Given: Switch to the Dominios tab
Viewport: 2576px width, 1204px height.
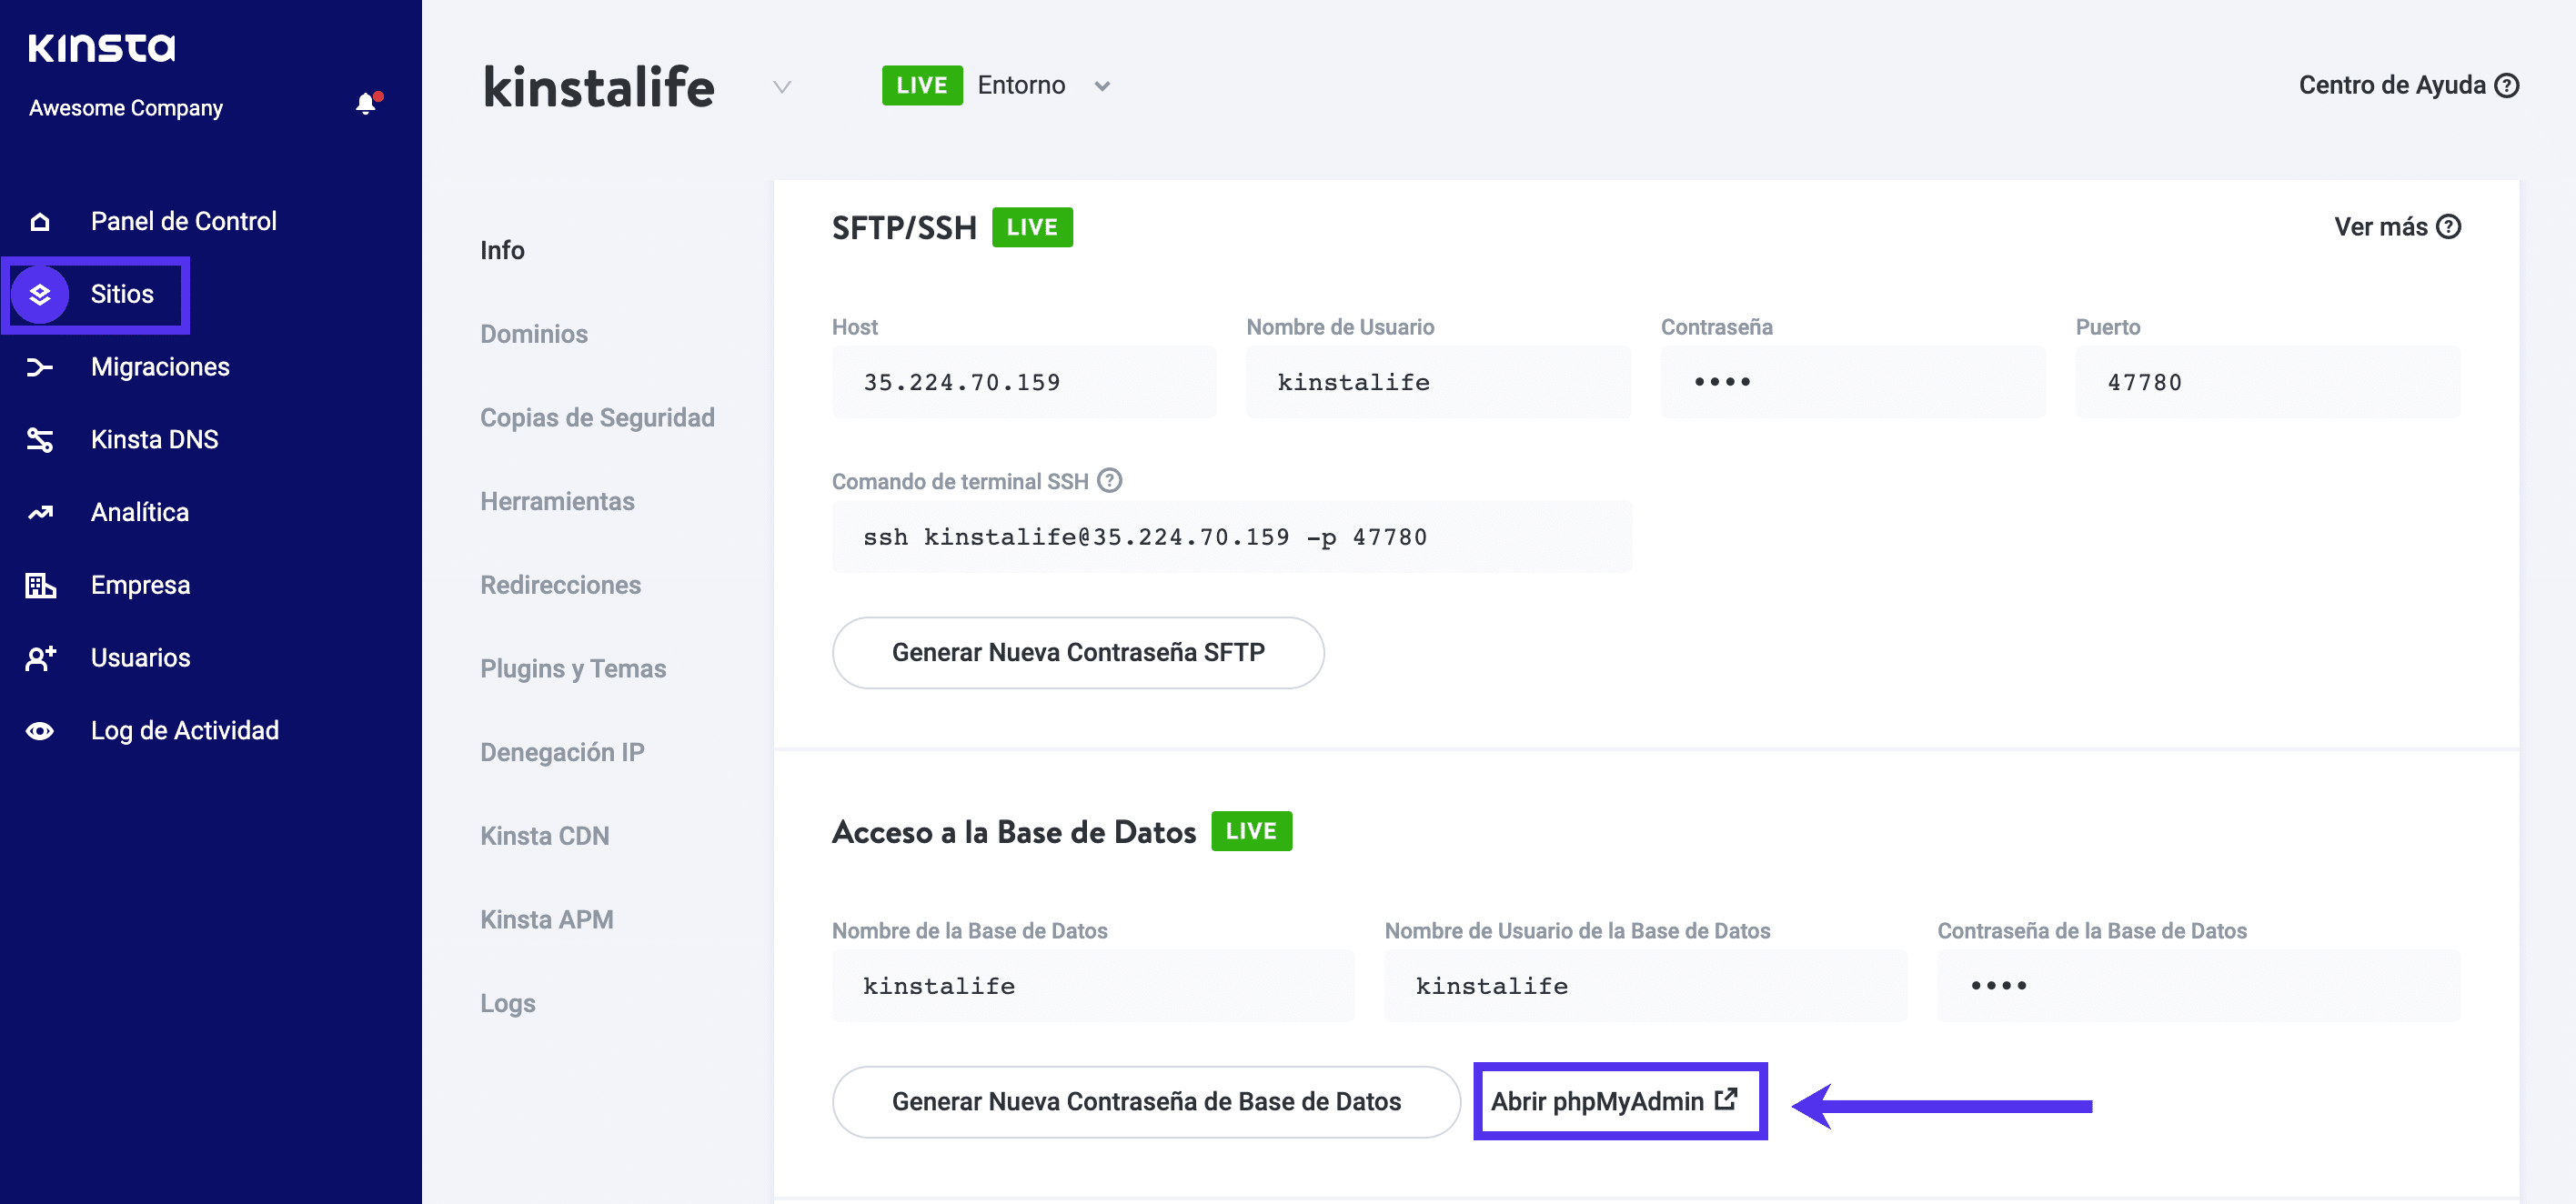Looking at the screenshot, I should (533, 334).
